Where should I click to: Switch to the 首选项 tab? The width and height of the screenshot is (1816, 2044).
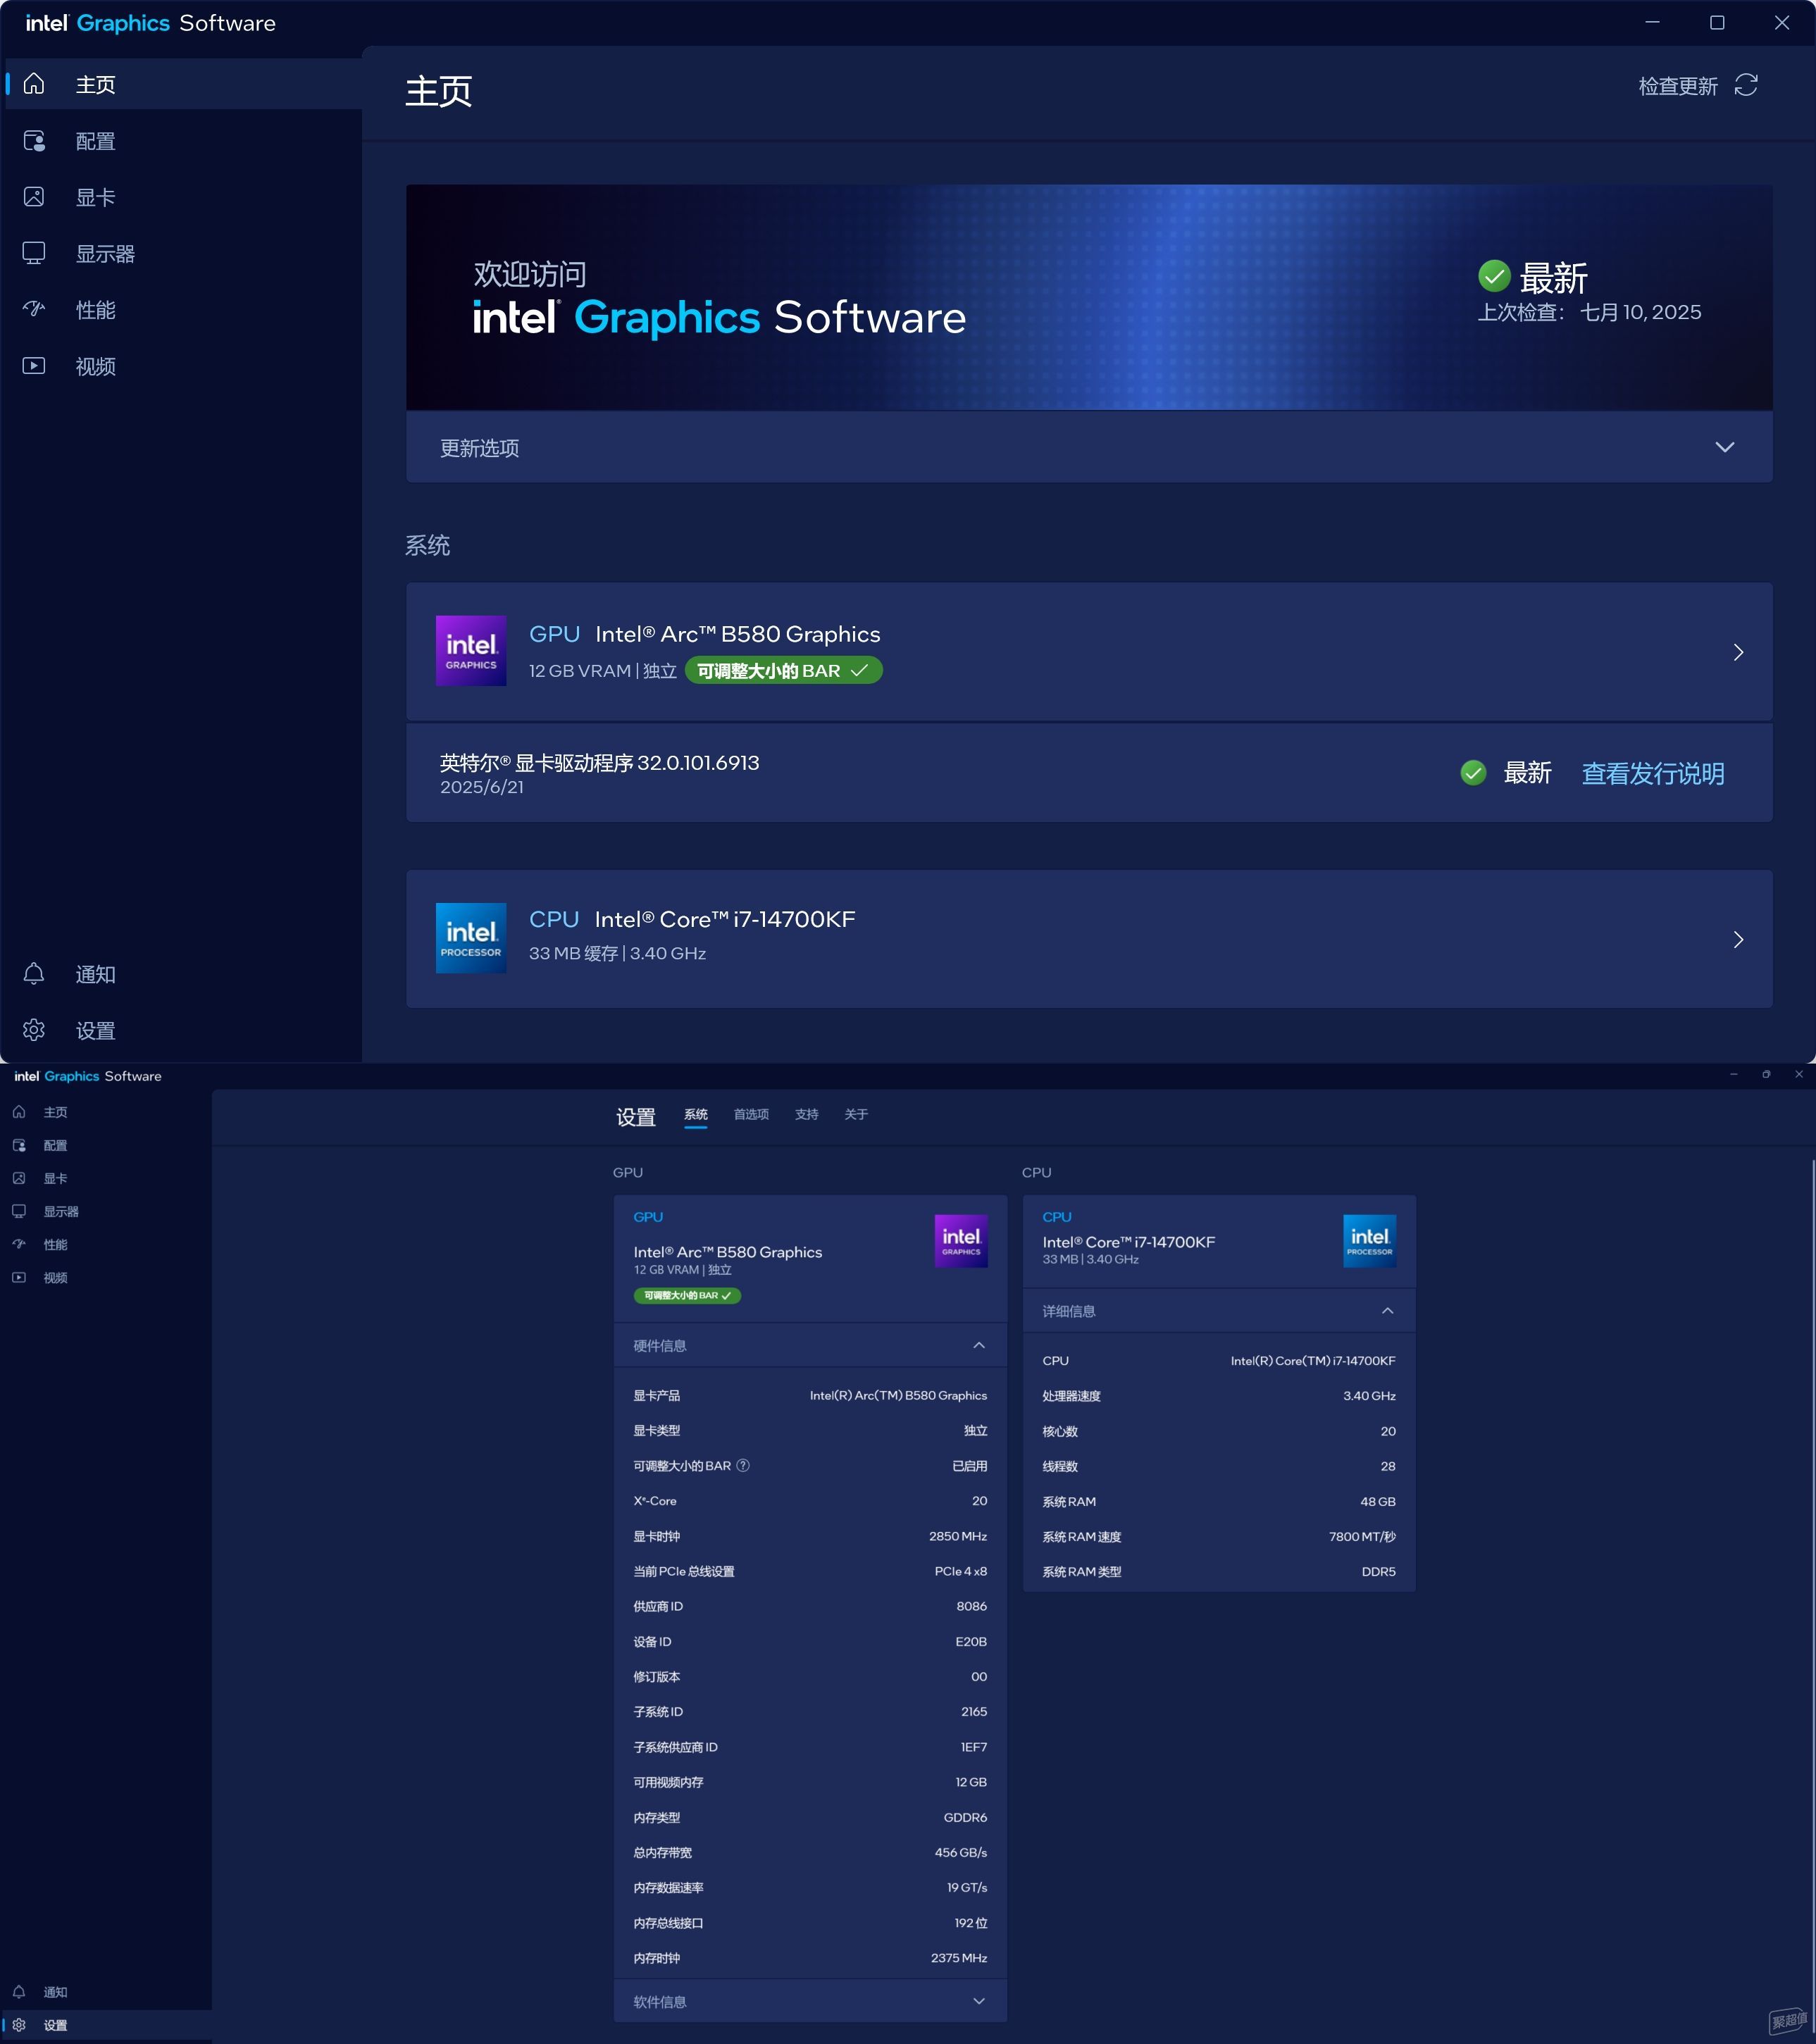click(x=751, y=1114)
